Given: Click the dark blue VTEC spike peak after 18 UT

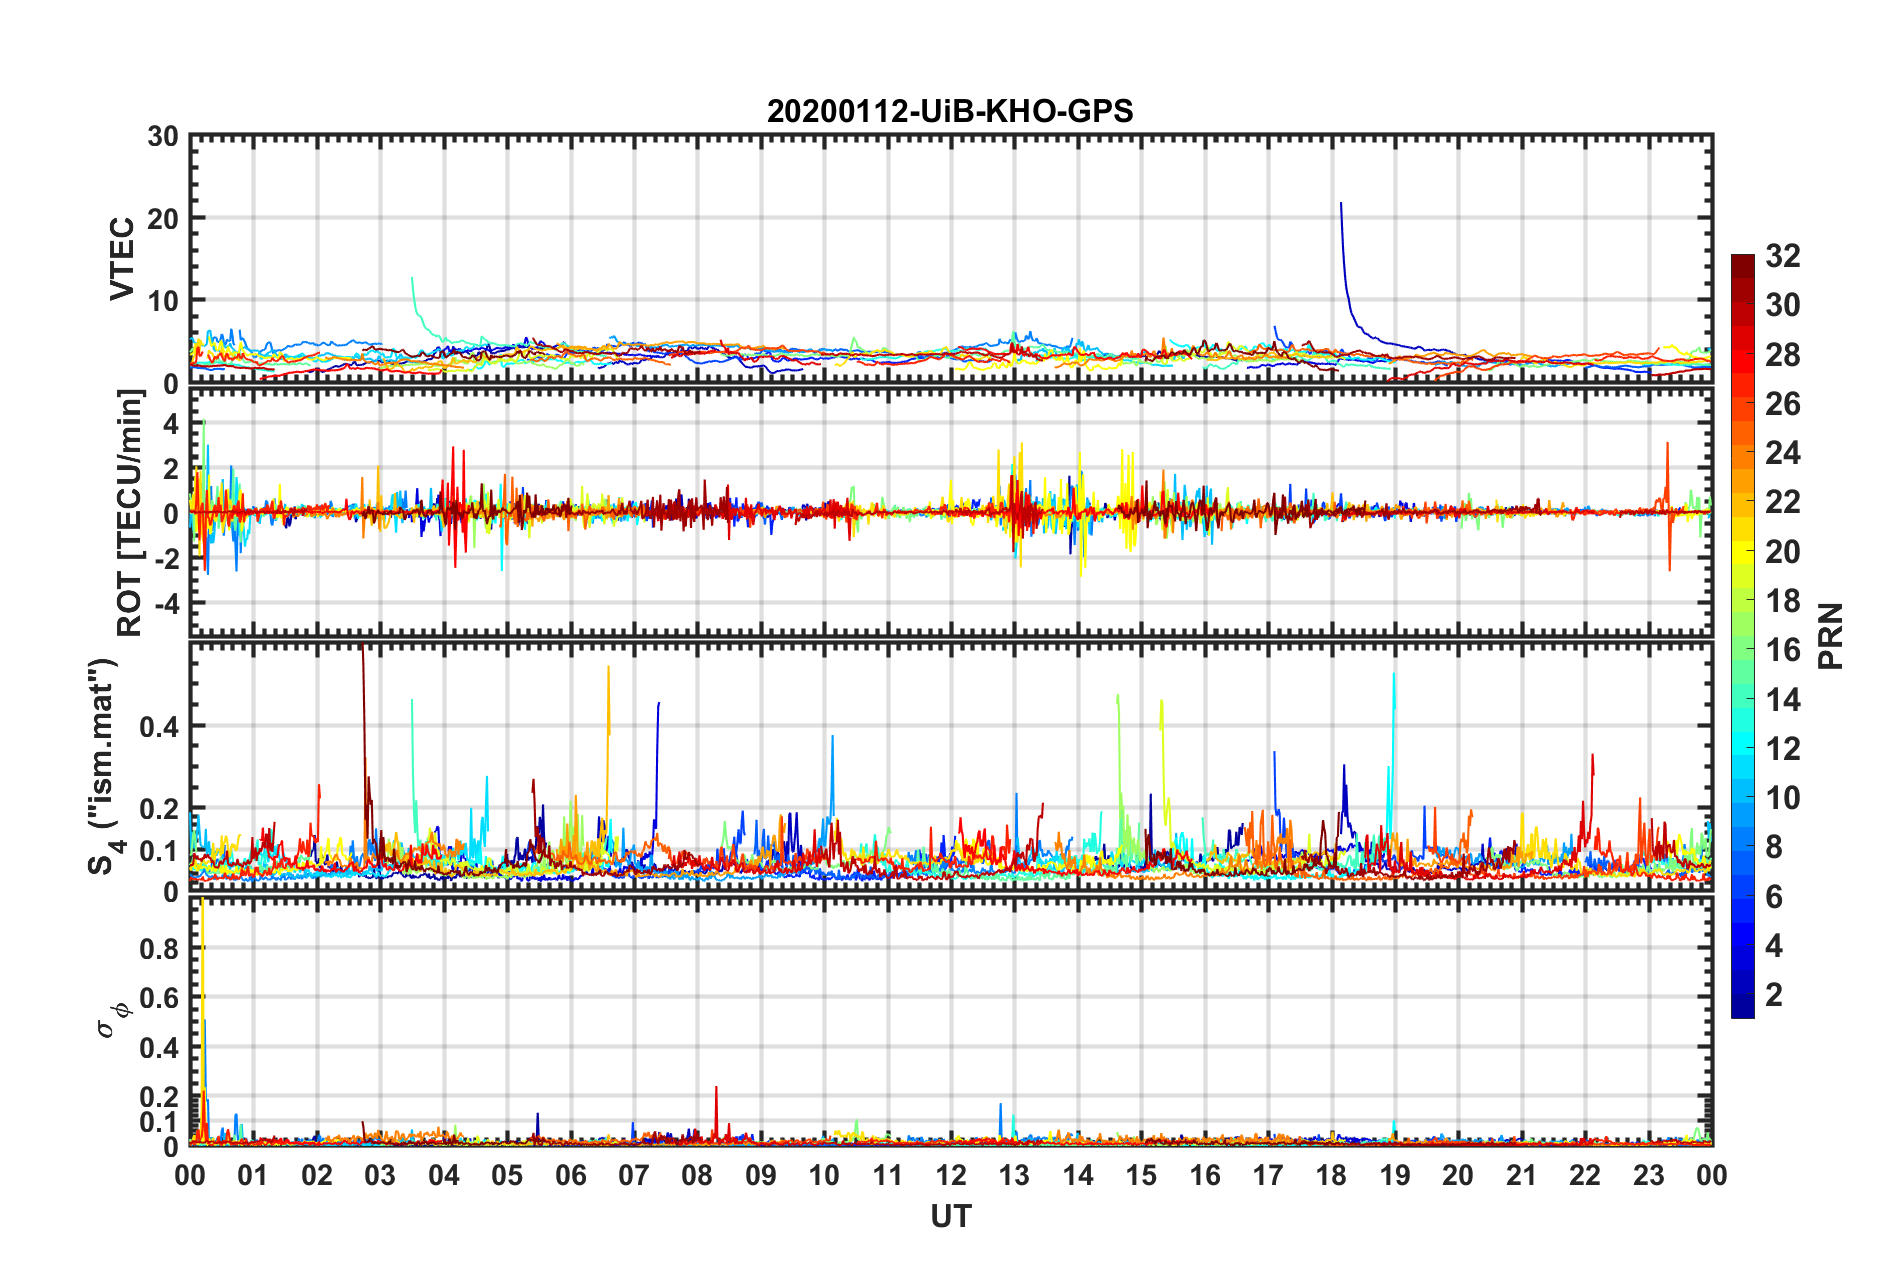Looking at the screenshot, I should point(1341,204).
